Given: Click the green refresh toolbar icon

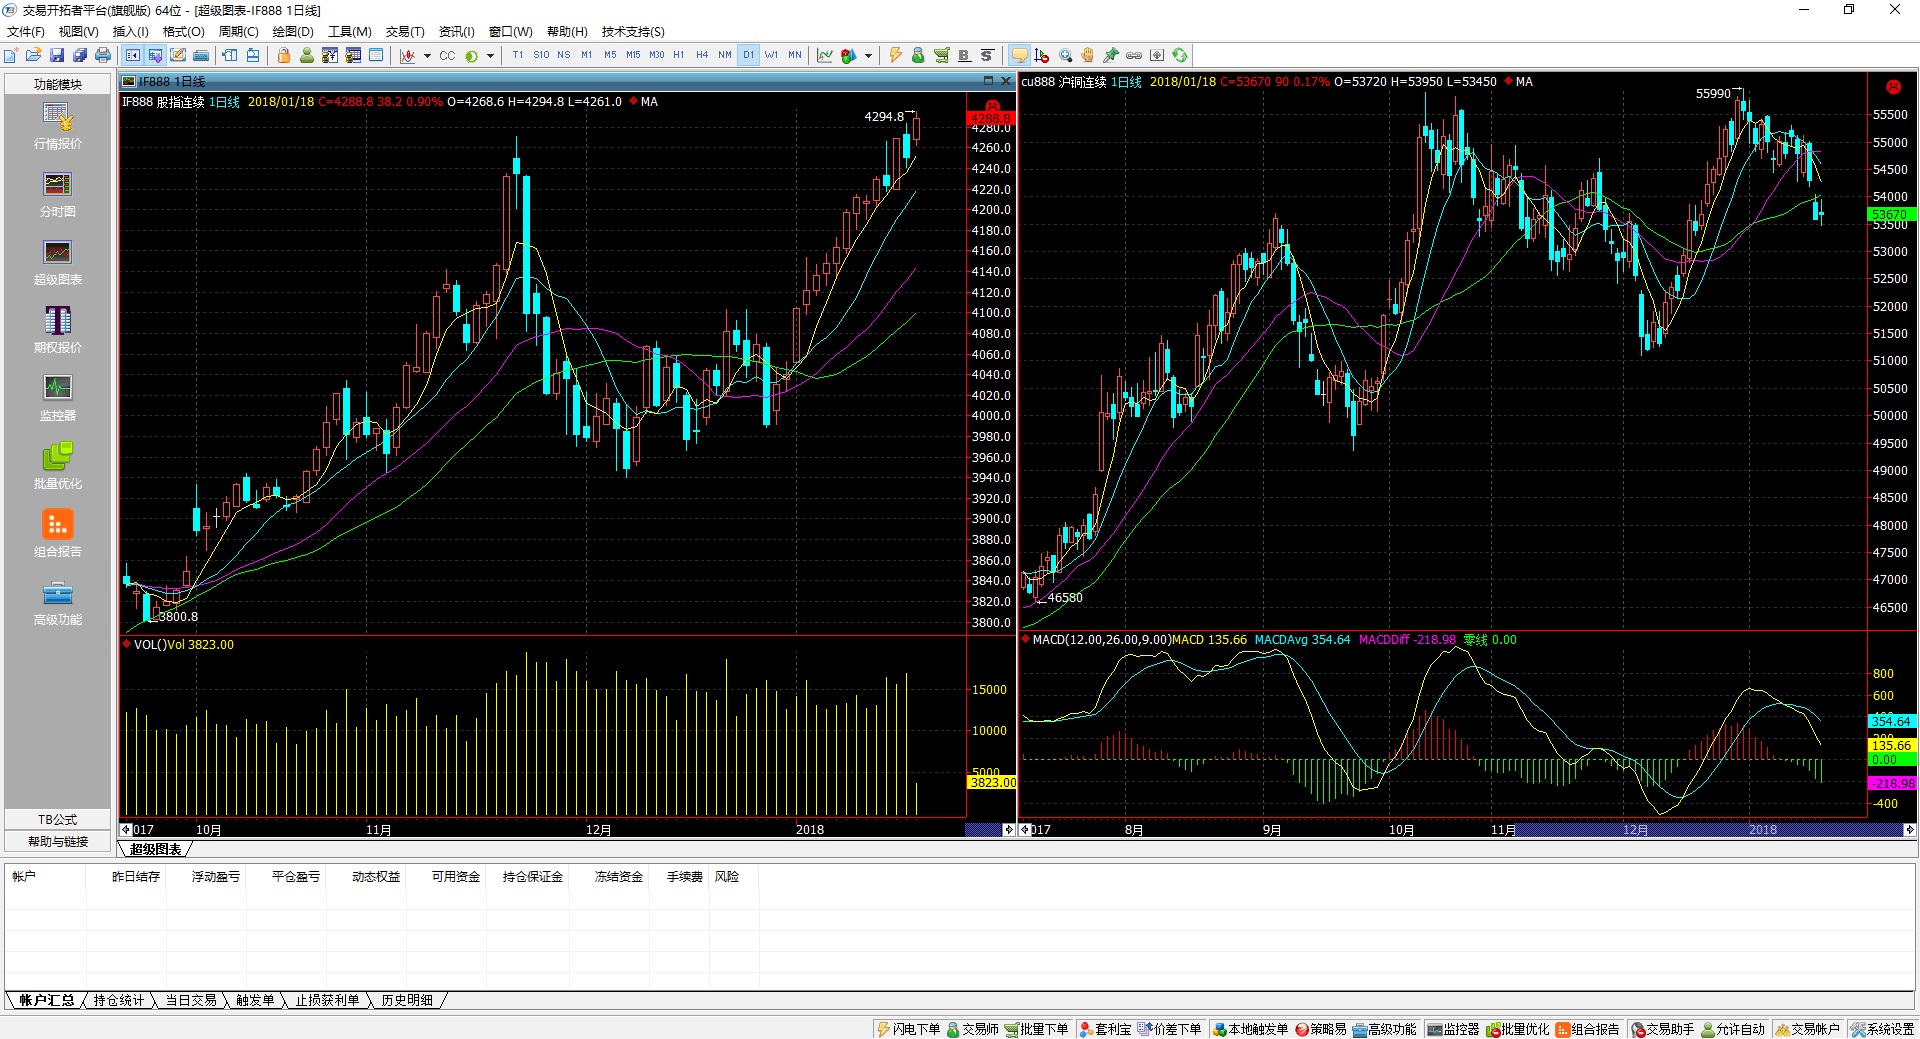Looking at the screenshot, I should [x=1180, y=55].
